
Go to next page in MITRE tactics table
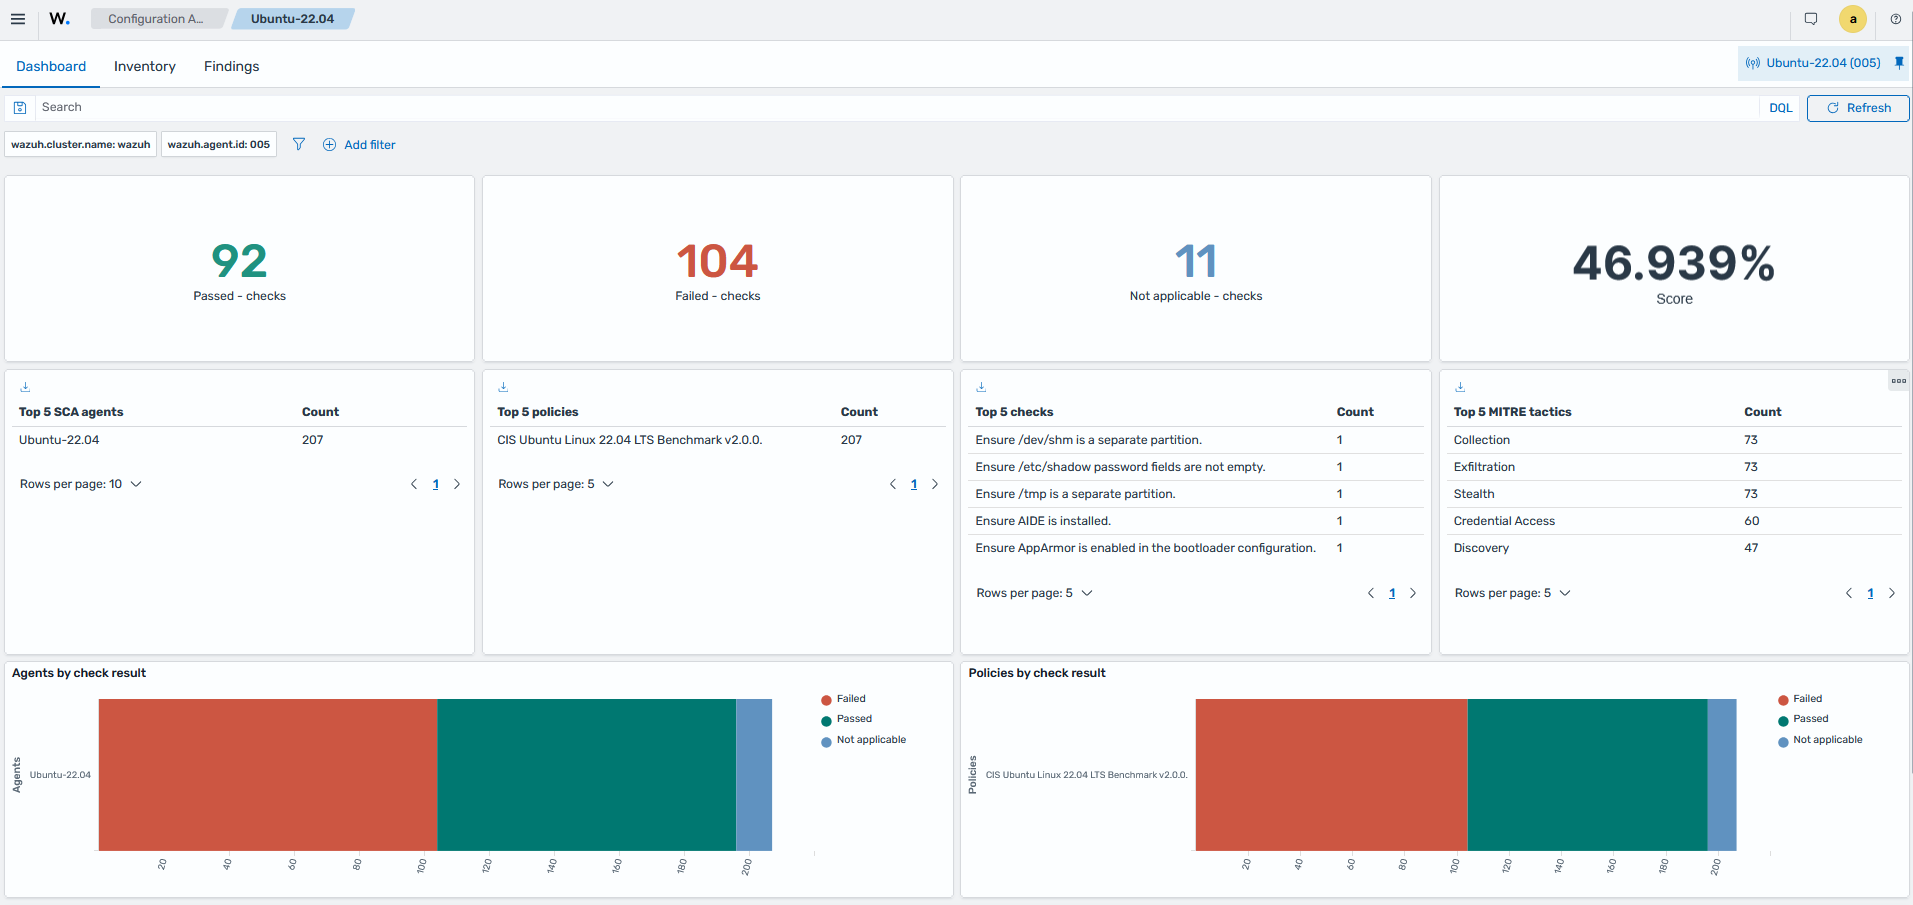pos(1892,593)
